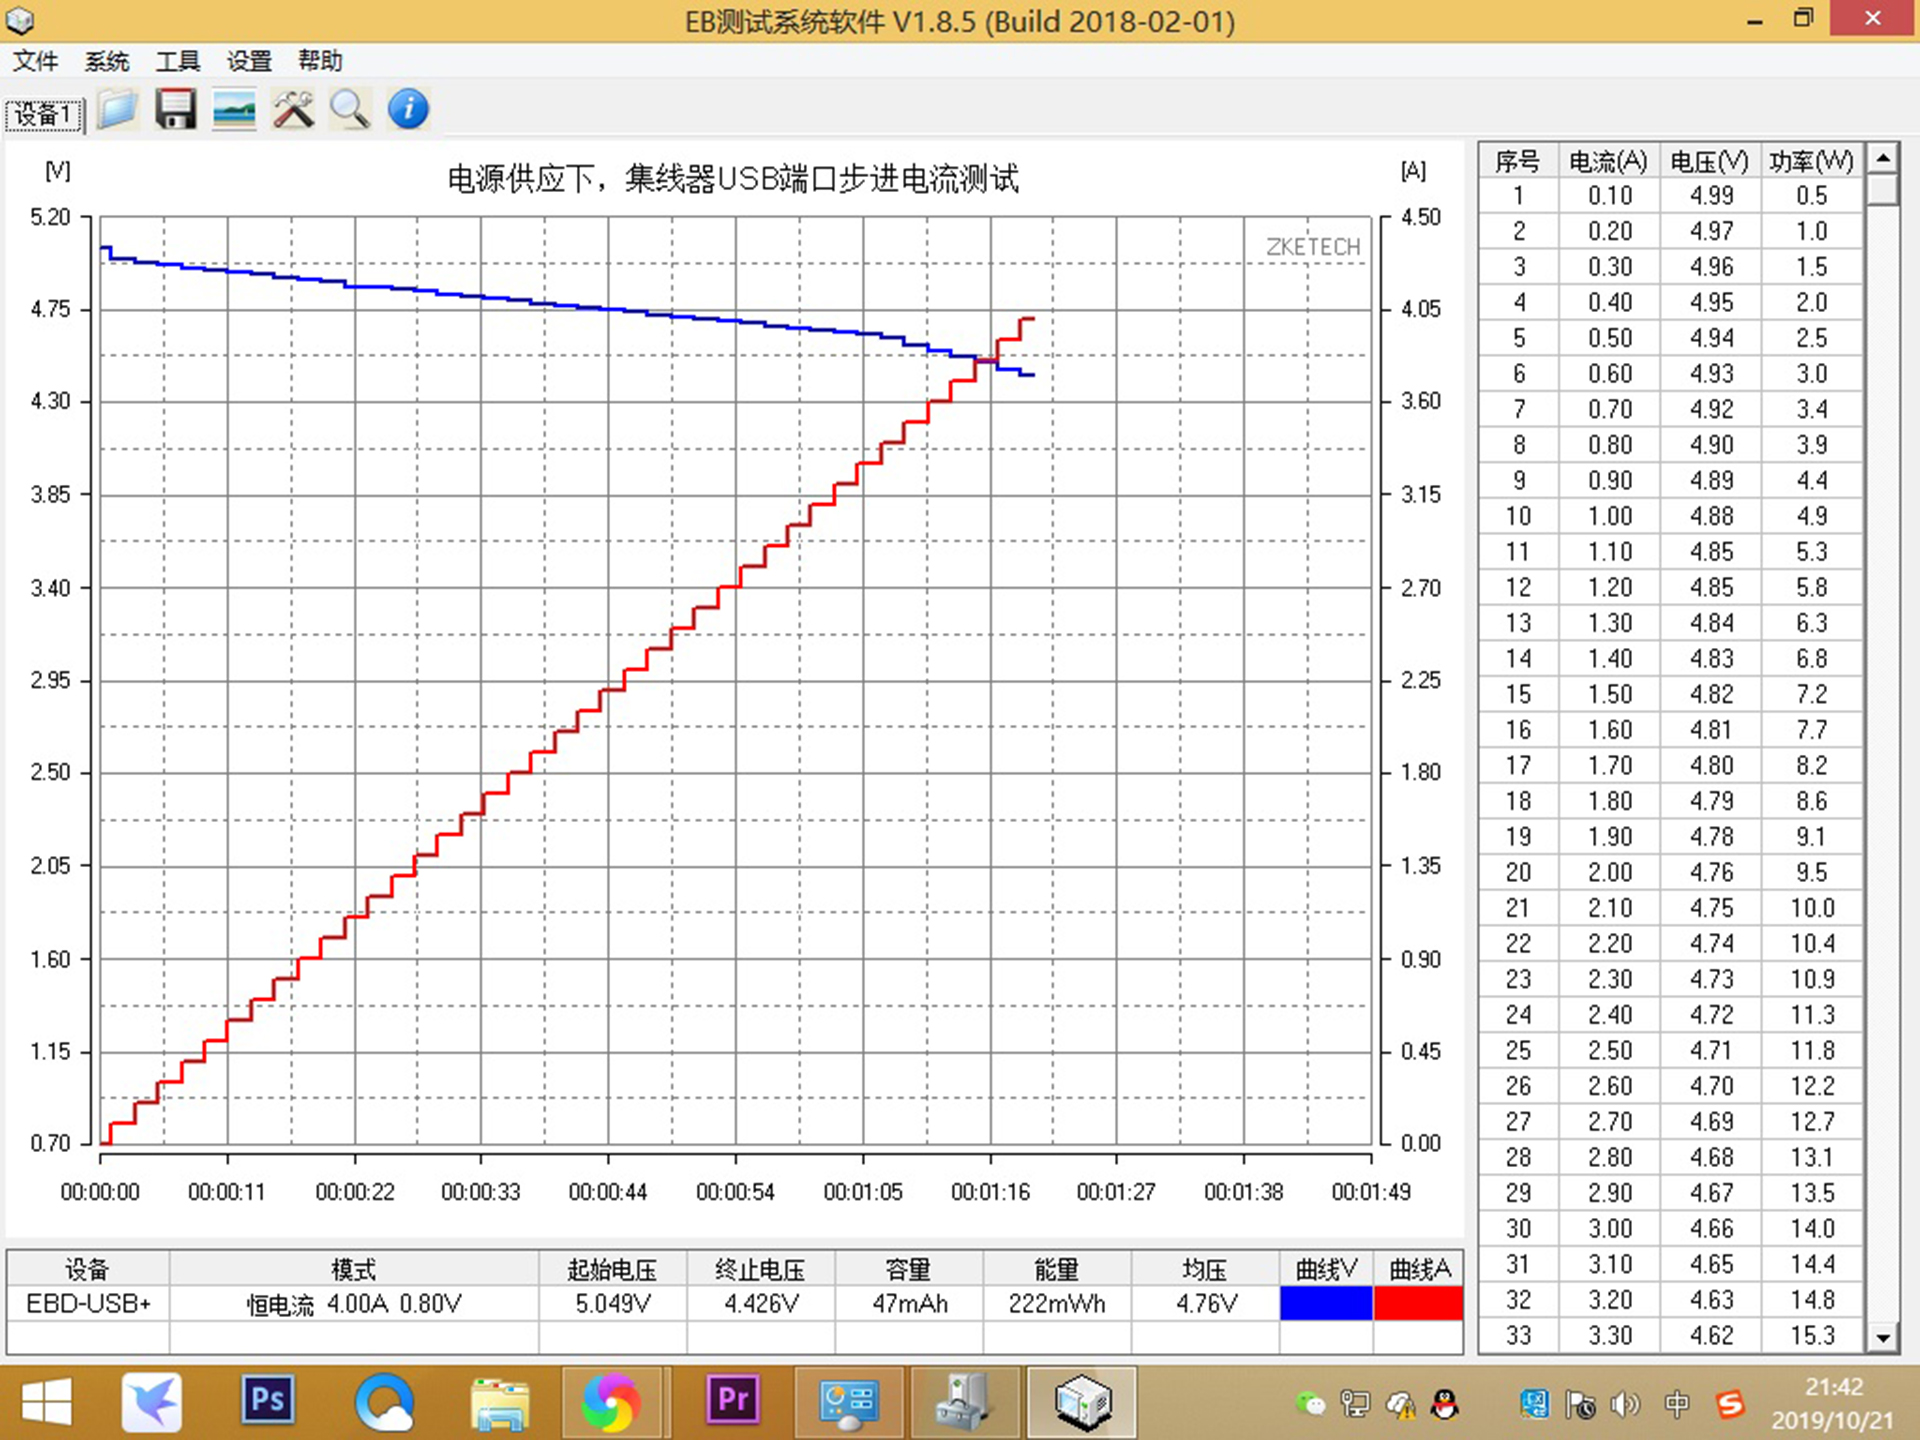Viewport: 1920px width, 1440px height.
Task: Click the blue info about icon
Action: (x=408, y=109)
